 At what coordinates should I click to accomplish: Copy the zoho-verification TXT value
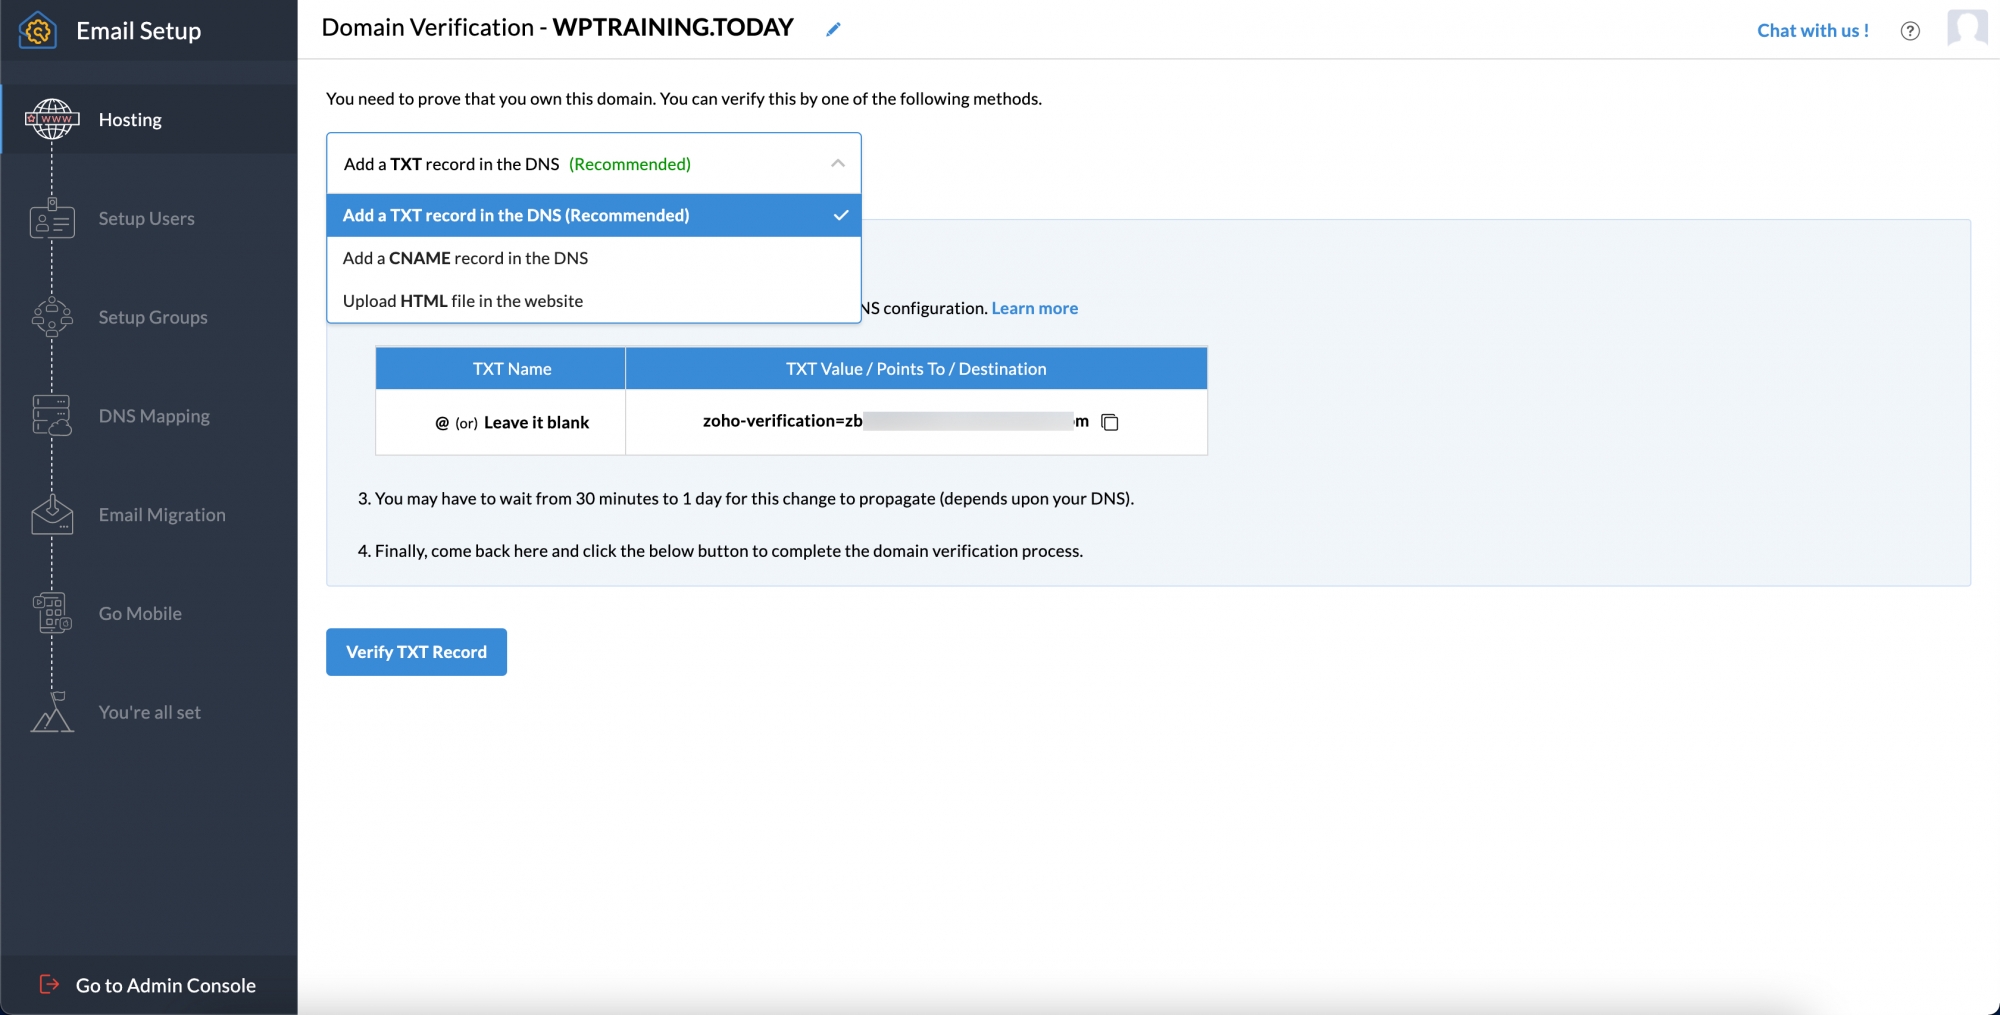pyautogui.click(x=1109, y=422)
